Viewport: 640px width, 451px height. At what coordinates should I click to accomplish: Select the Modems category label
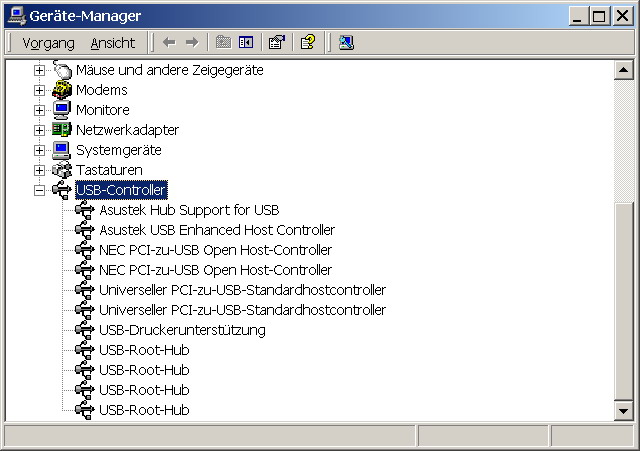pos(102,90)
